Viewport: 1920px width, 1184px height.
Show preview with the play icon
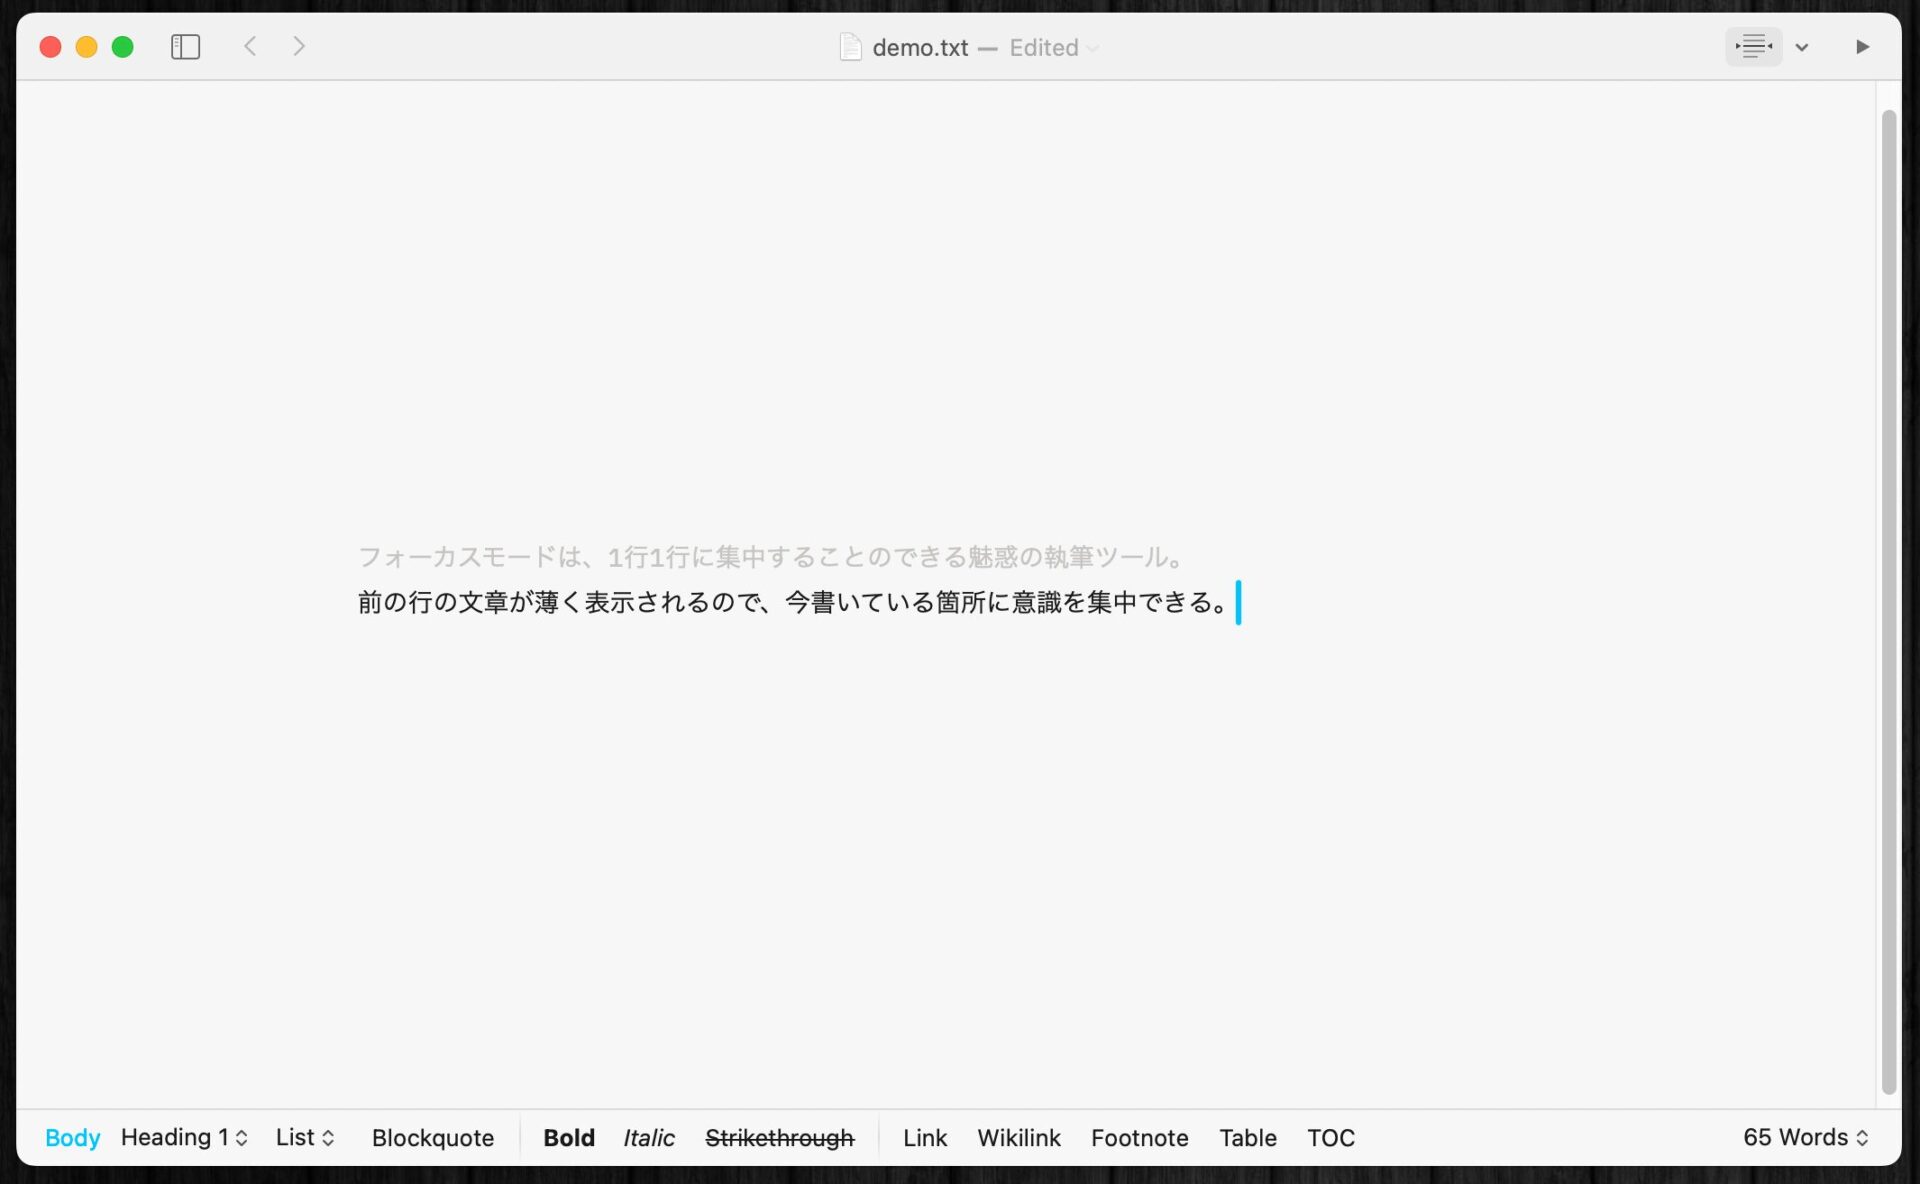[x=1862, y=47]
